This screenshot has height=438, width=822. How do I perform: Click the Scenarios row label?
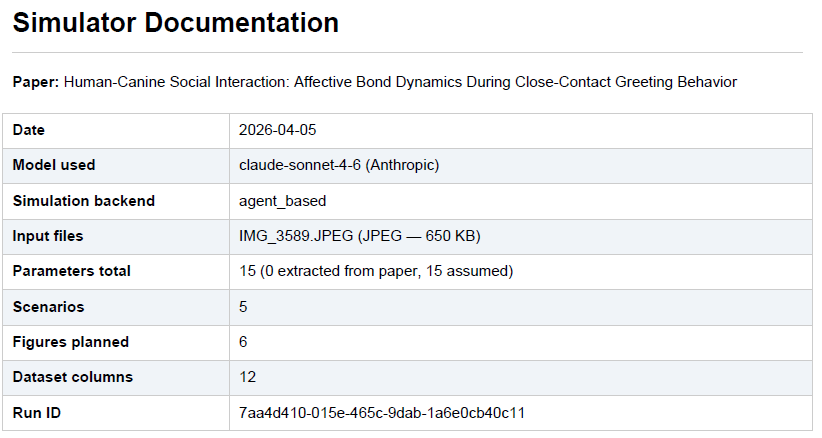coord(48,307)
